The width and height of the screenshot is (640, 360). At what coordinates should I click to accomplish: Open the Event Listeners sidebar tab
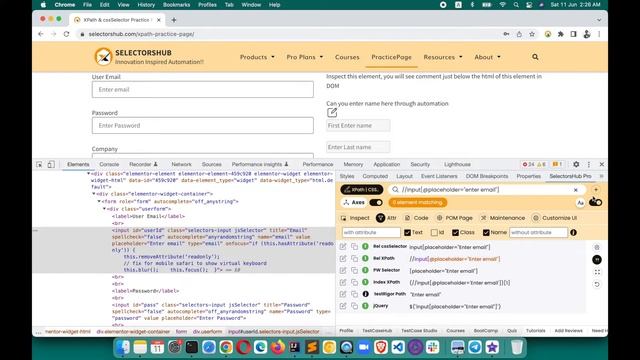[x=439, y=176]
